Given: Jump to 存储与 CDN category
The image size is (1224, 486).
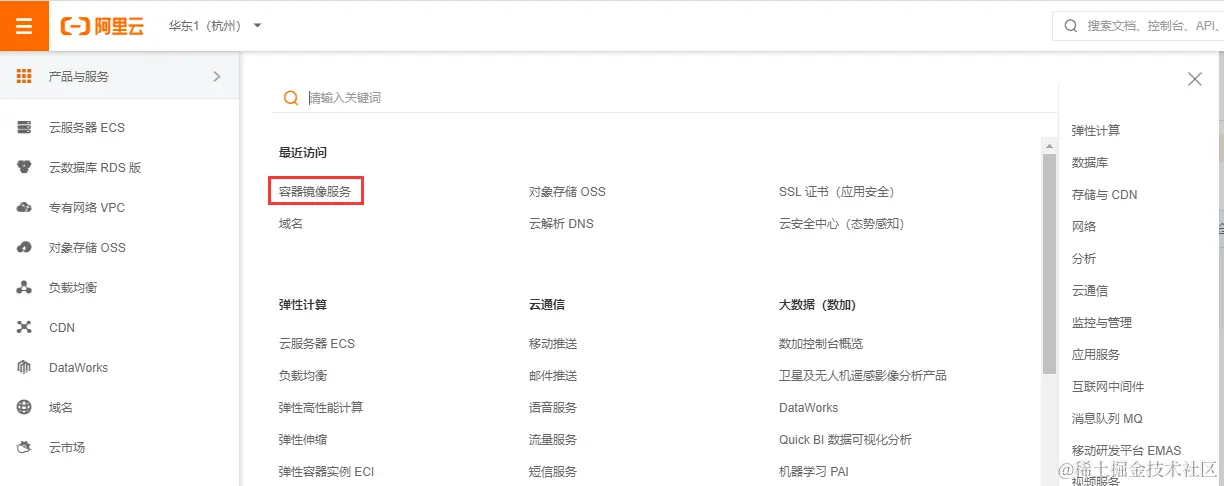Looking at the screenshot, I should [x=1104, y=194].
